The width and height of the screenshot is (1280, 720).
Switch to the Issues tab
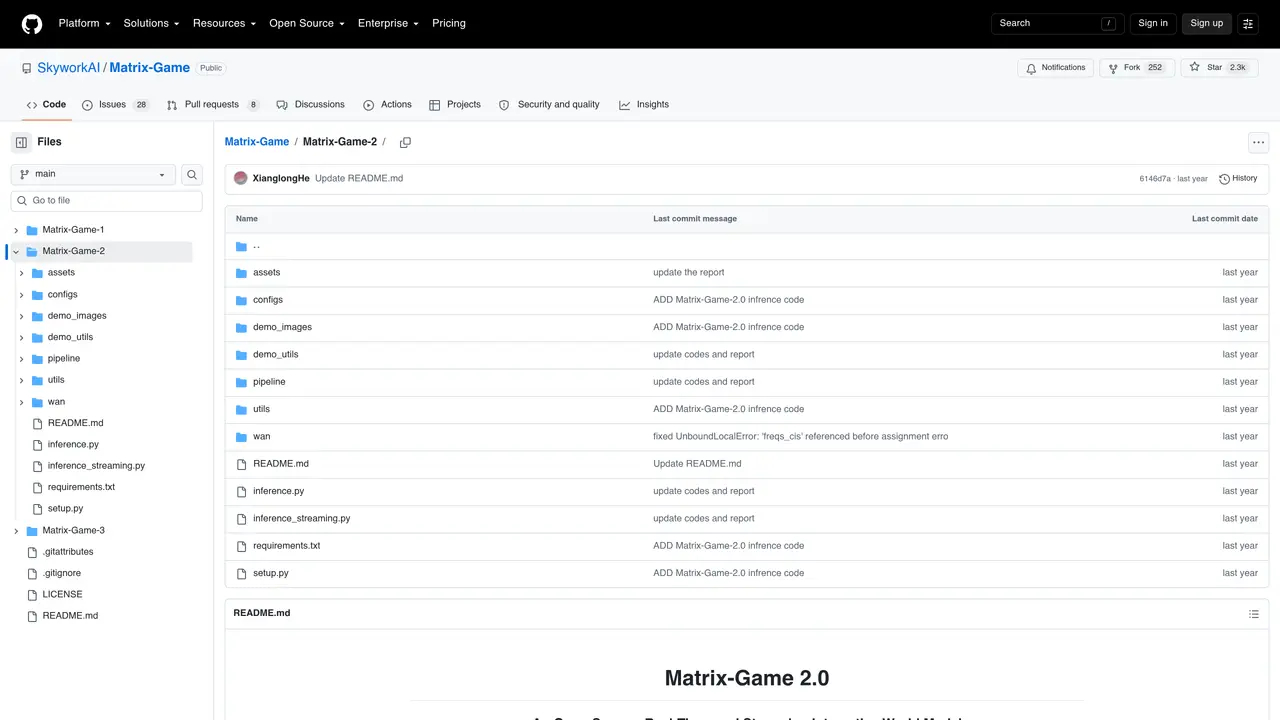pos(115,105)
